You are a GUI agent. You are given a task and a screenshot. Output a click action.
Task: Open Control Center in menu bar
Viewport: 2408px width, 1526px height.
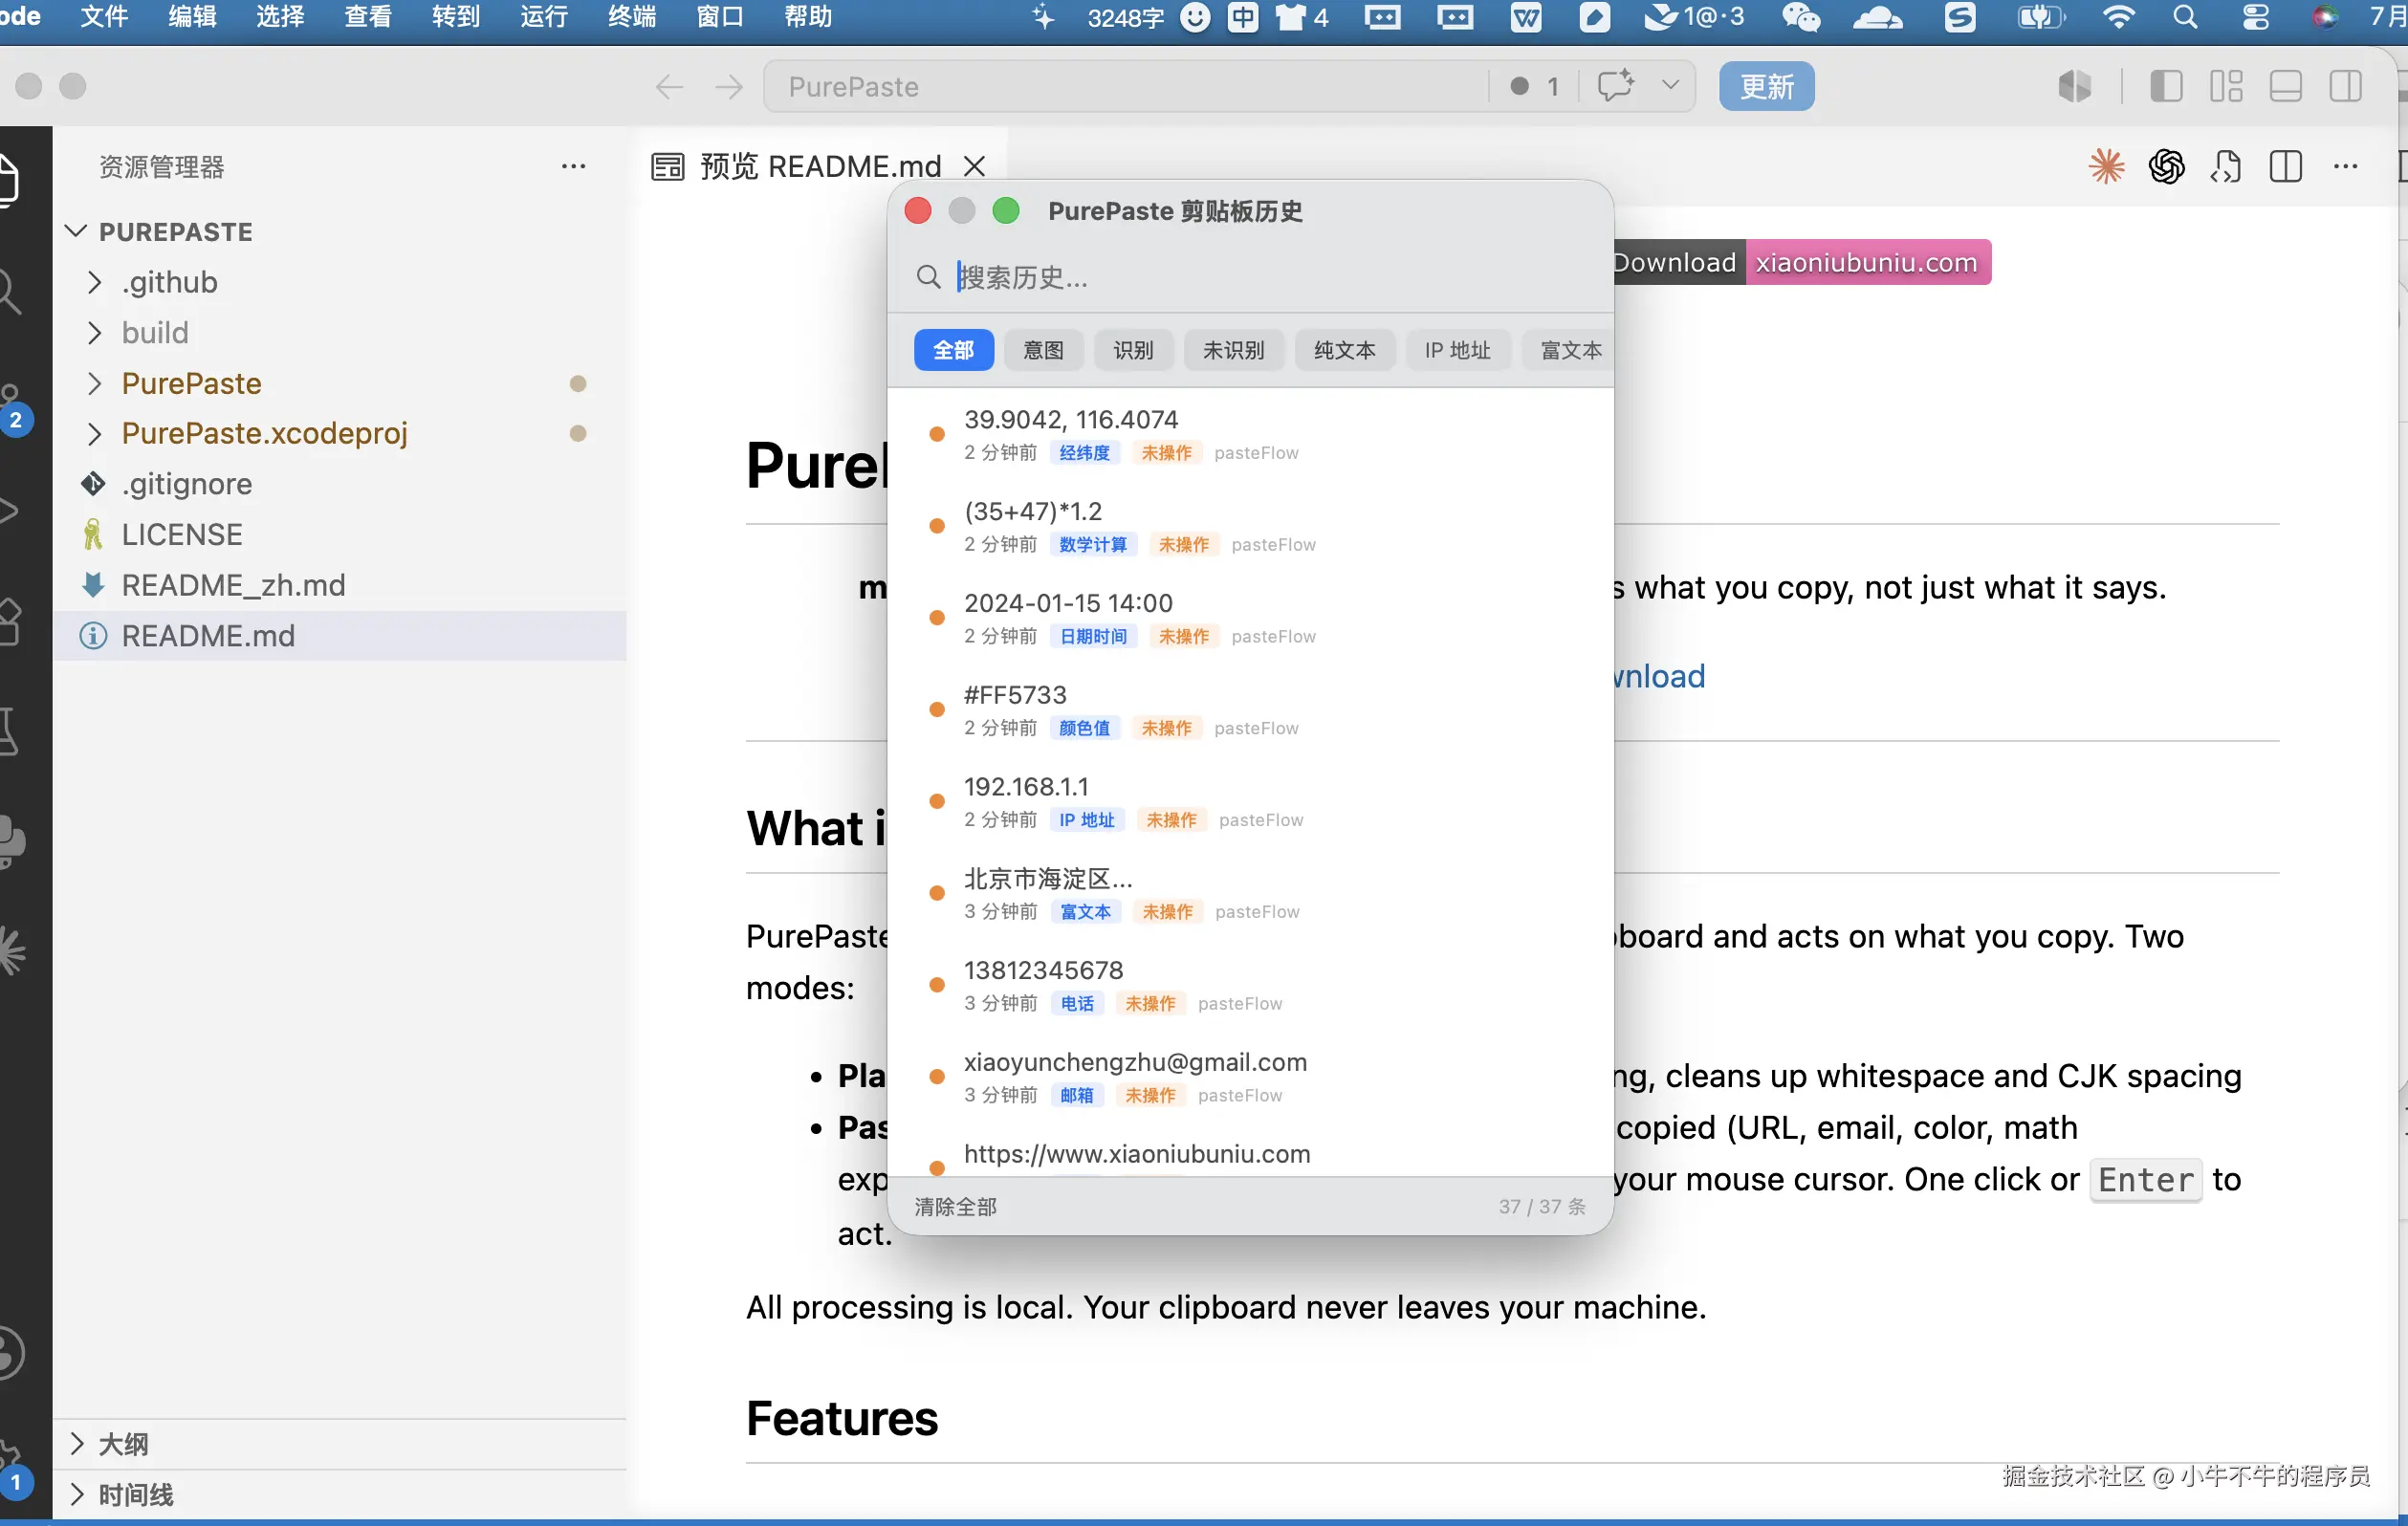2255,17
